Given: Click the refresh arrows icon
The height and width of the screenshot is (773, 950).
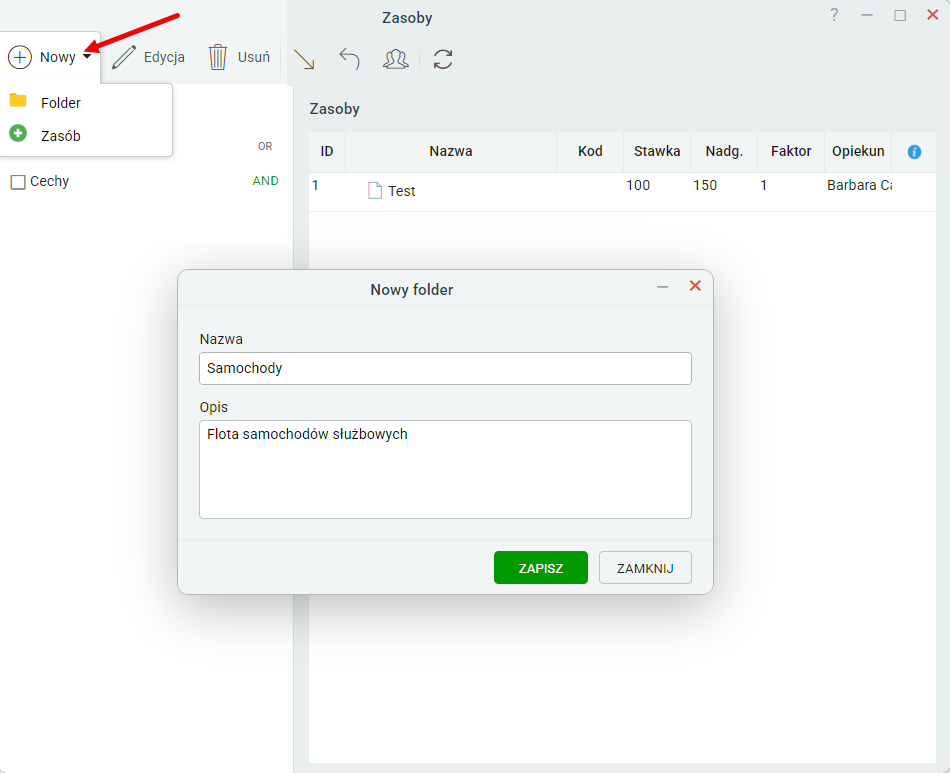Looking at the screenshot, I should pyautogui.click(x=443, y=59).
